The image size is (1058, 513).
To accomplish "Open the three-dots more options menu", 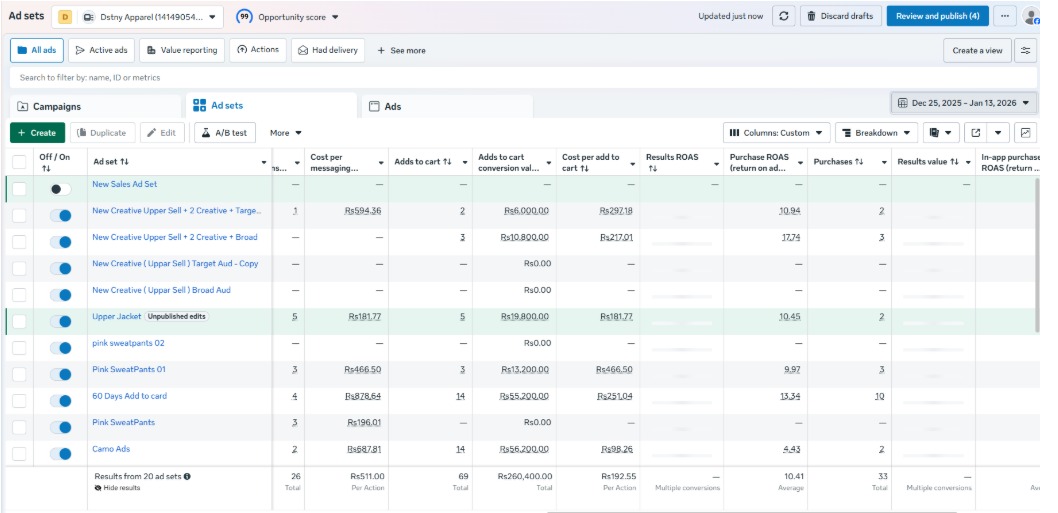I will [1005, 16].
